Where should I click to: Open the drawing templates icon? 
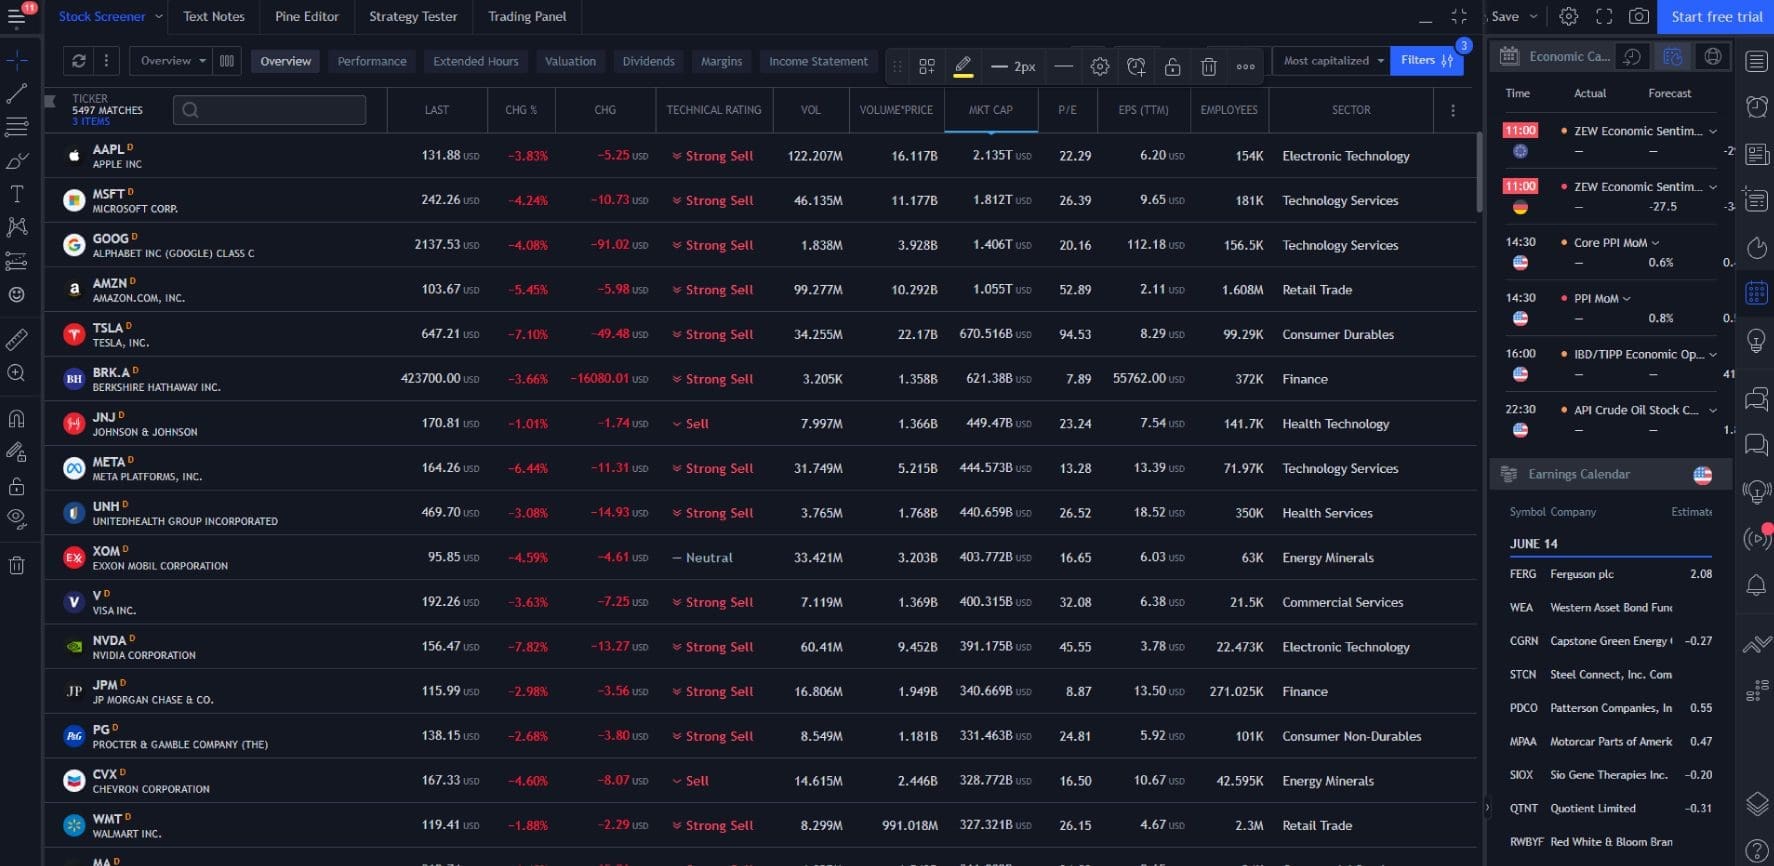927,67
